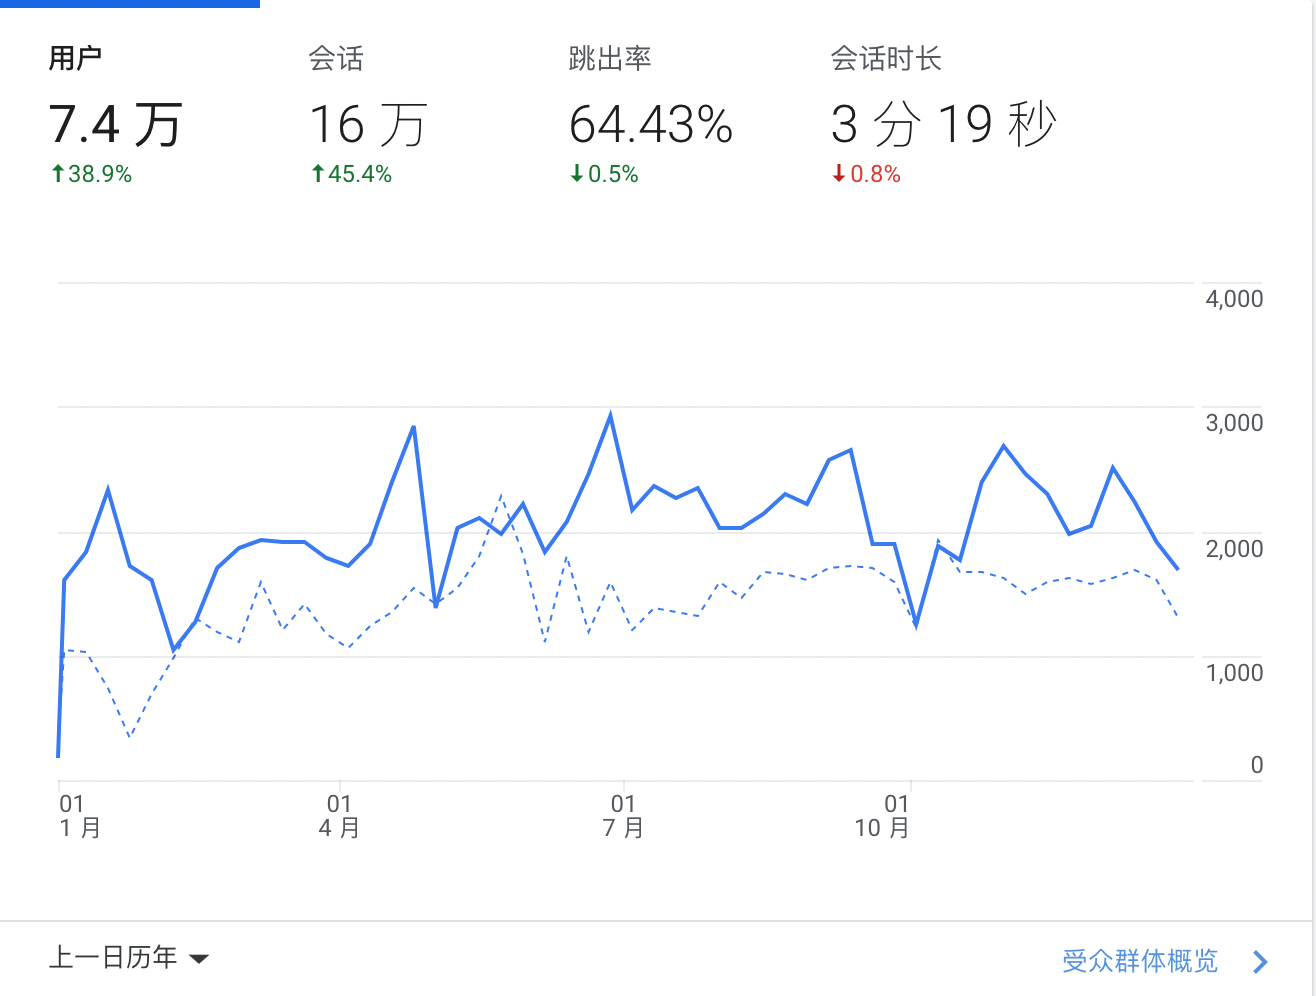1316x996 pixels.
Task: Click the green down arrow beside 0.5%
Action: coord(577,174)
